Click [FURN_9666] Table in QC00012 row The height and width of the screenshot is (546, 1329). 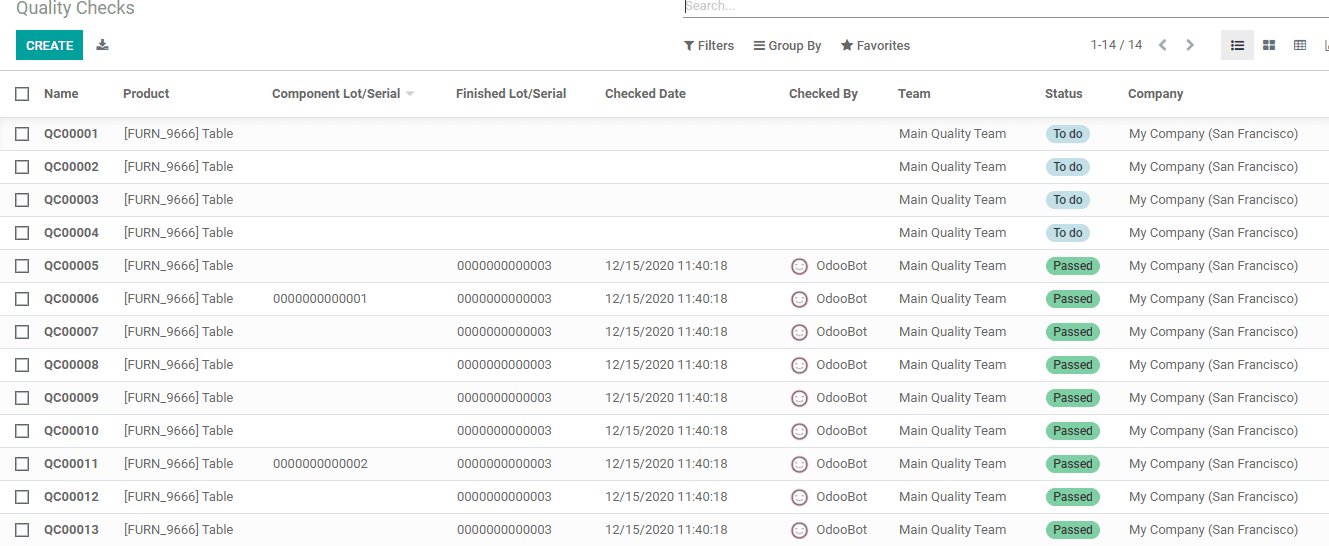pyautogui.click(x=178, y=497)
